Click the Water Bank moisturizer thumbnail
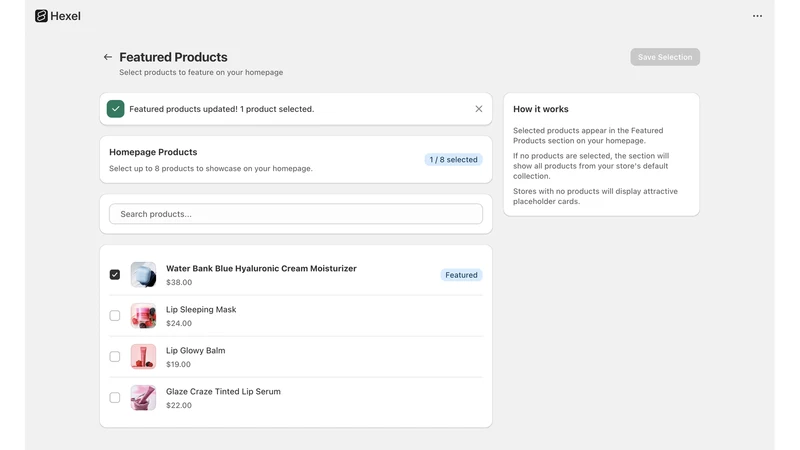Viewport: 800px width, 450px height. click(x=143, y=275)
